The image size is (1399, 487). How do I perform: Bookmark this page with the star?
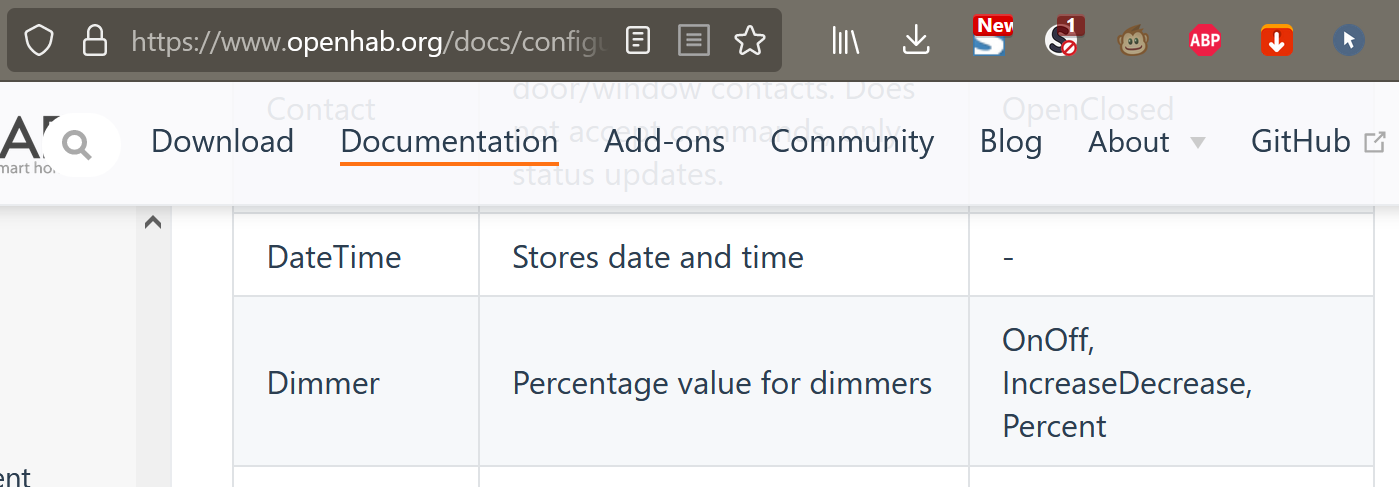(x=749, y=41)
